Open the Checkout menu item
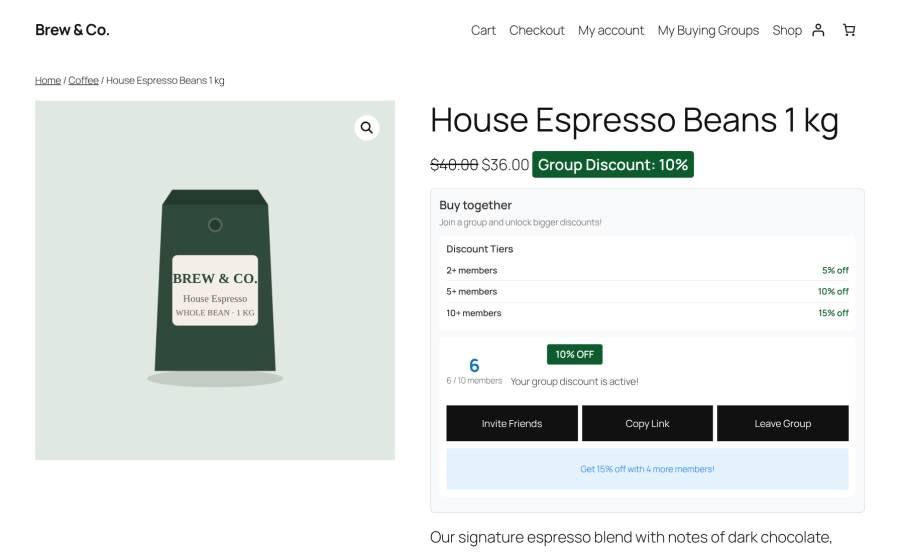 537,30
